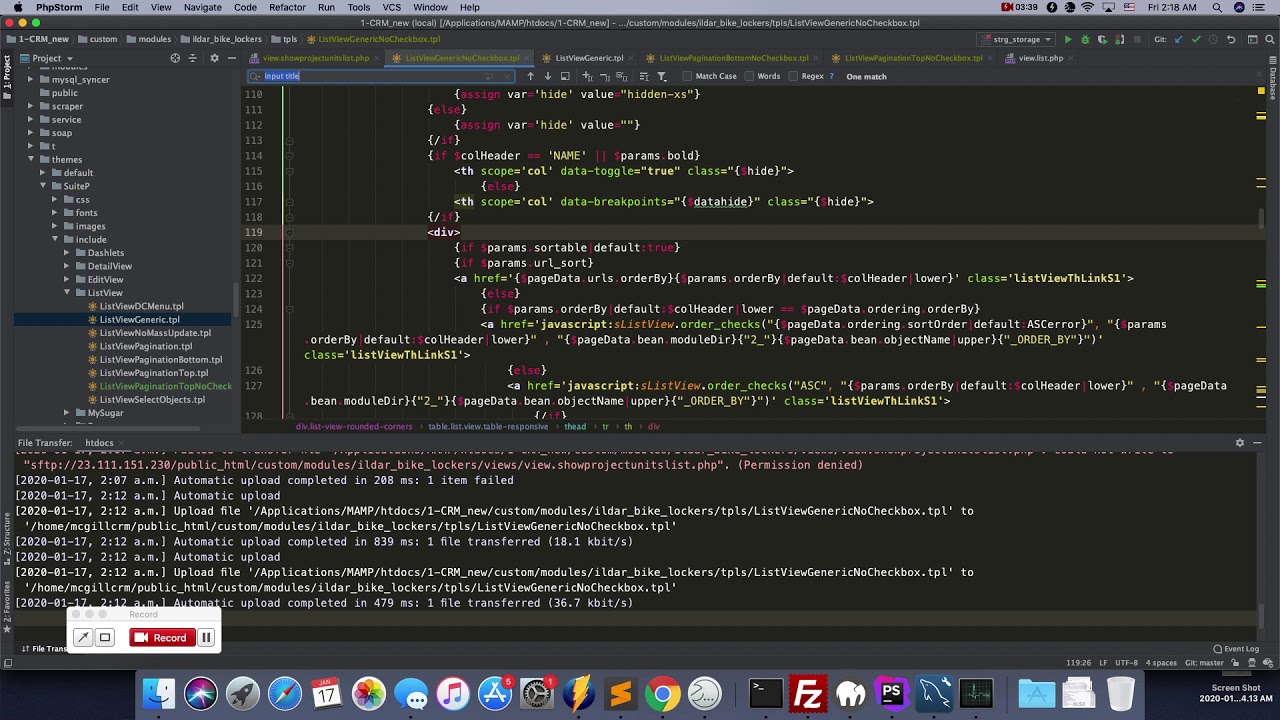
Task: Enable the Regex checkbox
Action: (793, 76)
